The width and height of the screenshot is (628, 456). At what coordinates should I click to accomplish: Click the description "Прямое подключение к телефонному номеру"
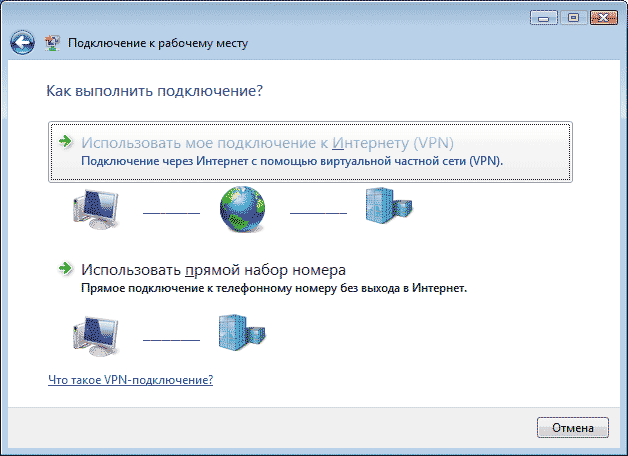[x=274, y=287]
